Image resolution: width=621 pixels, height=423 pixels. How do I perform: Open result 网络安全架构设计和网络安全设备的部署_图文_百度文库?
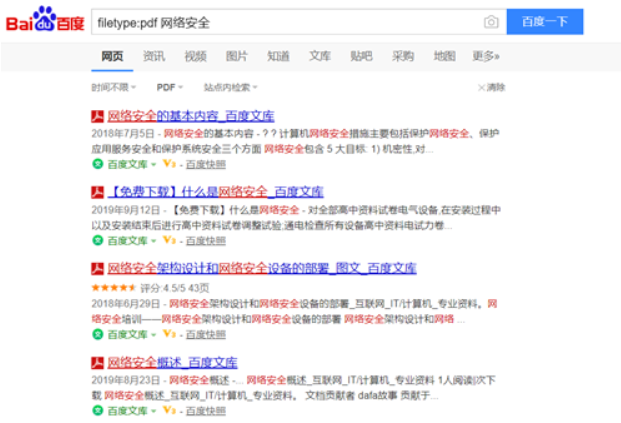[262, 268]
